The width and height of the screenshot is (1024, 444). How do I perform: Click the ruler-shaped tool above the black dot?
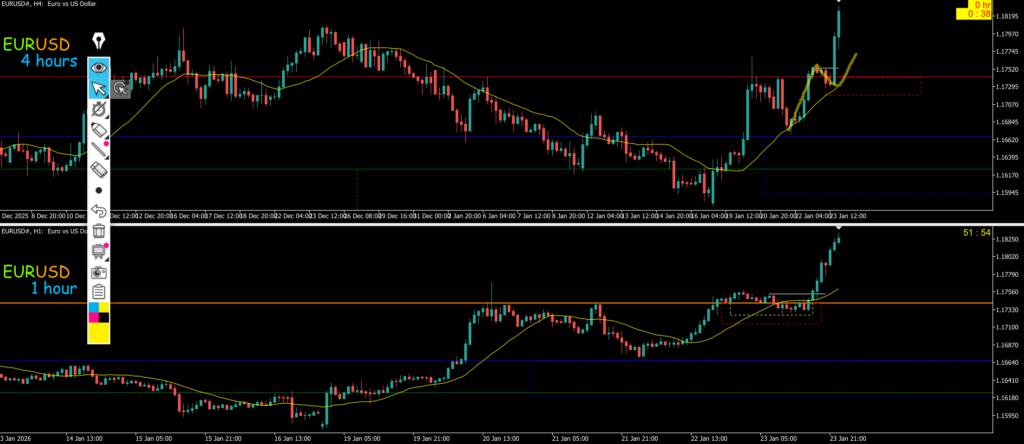pos(98,169)
